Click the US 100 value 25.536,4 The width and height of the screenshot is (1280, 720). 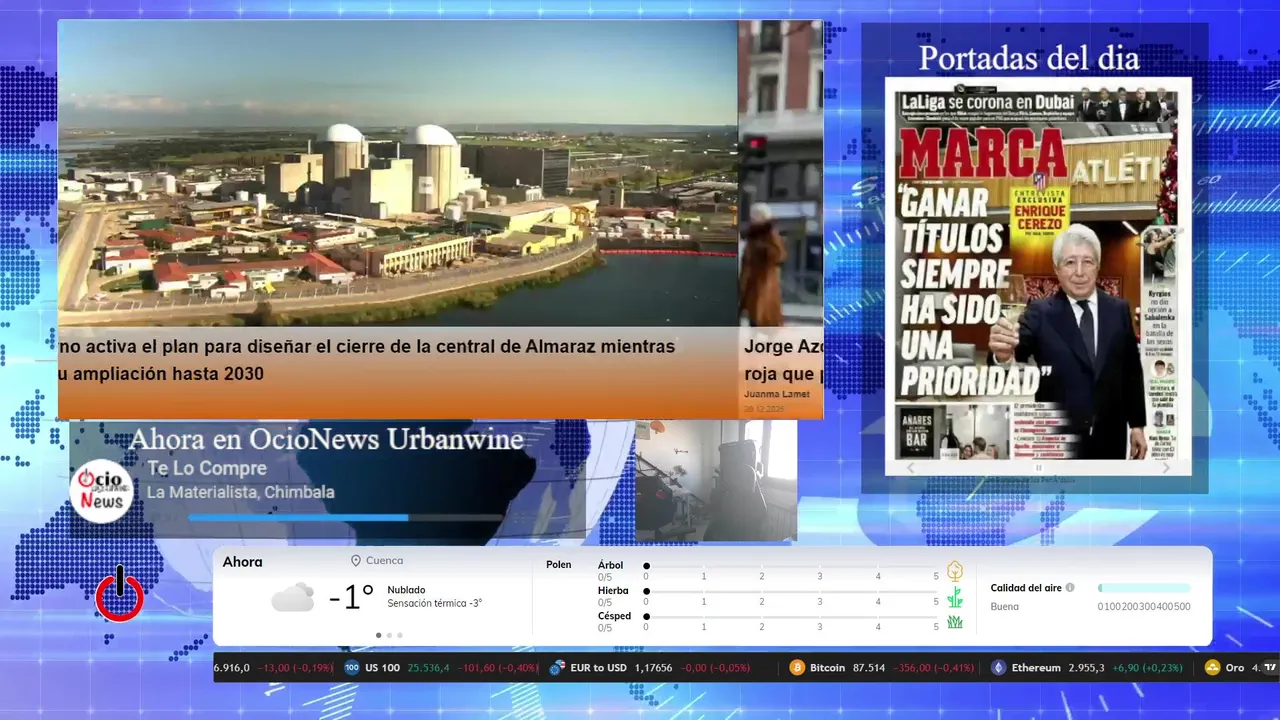pyautogui.click(x=429, y=668)
